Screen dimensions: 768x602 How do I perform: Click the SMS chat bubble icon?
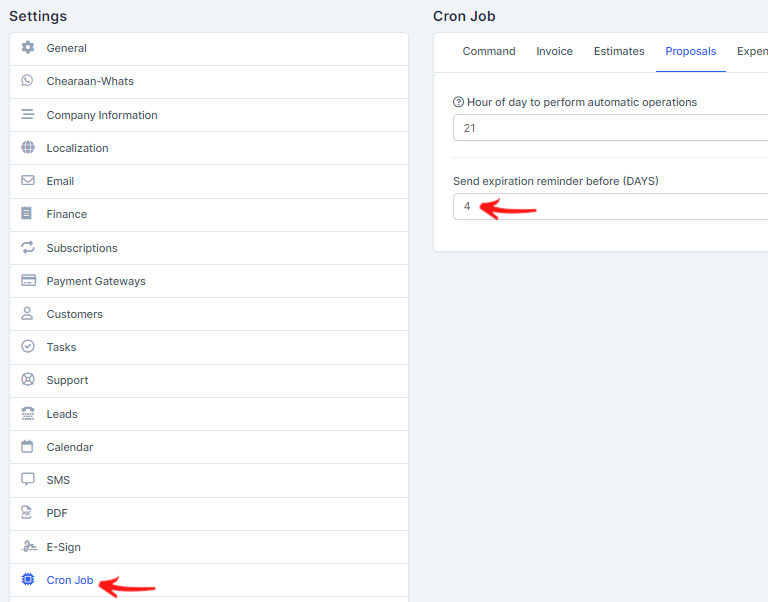(28, 480)
